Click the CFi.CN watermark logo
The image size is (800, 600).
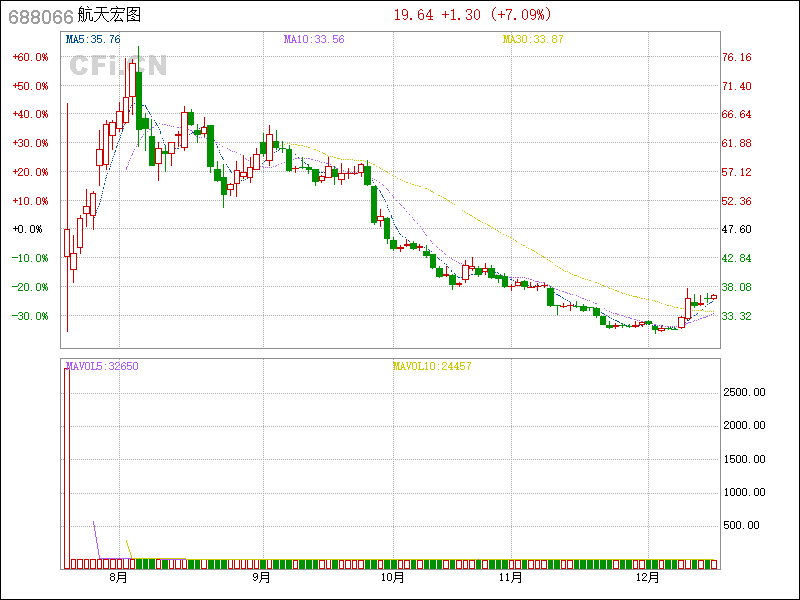(118, 65)
